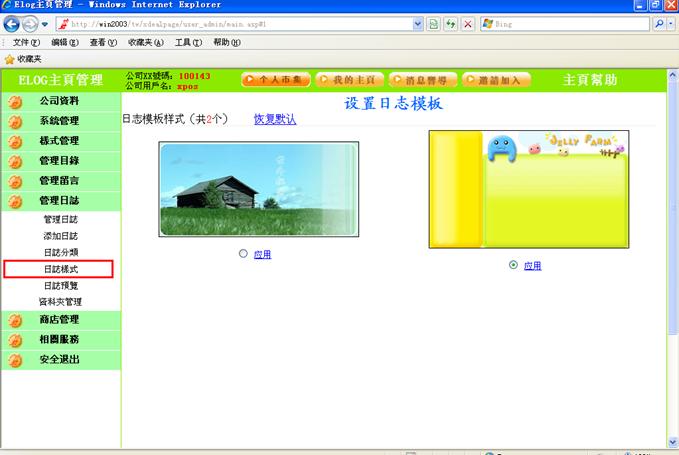Open the 查看(V) menu
679x455 pixels.
click(103, 43)
